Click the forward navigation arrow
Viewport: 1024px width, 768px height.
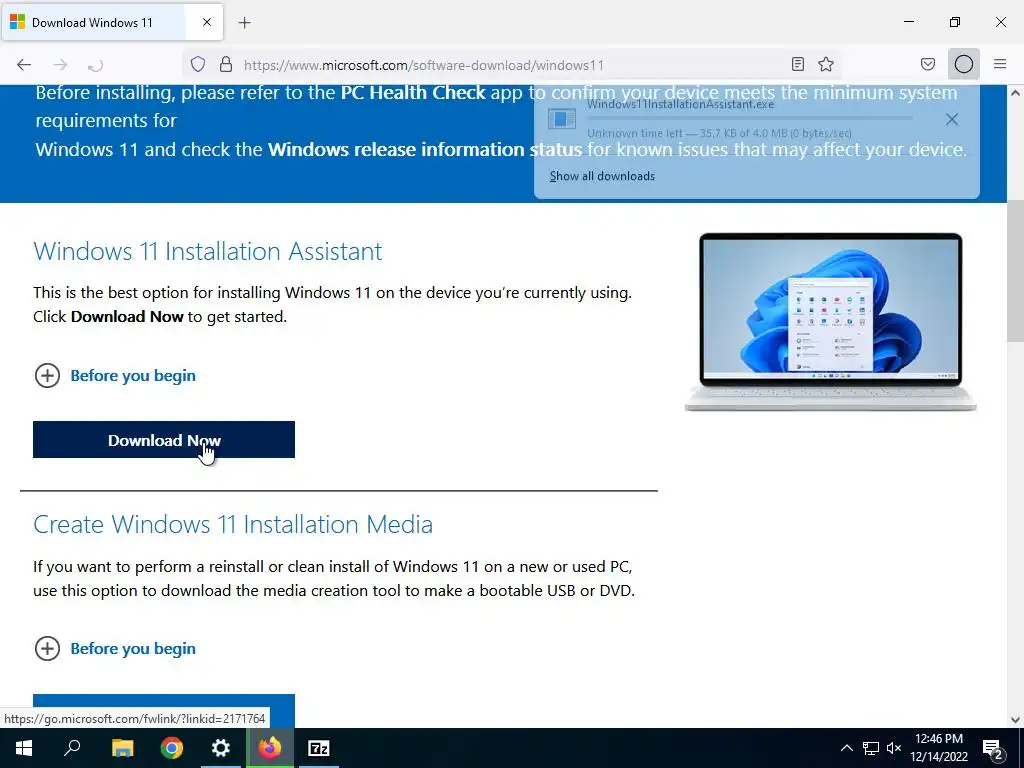point(60,64)
